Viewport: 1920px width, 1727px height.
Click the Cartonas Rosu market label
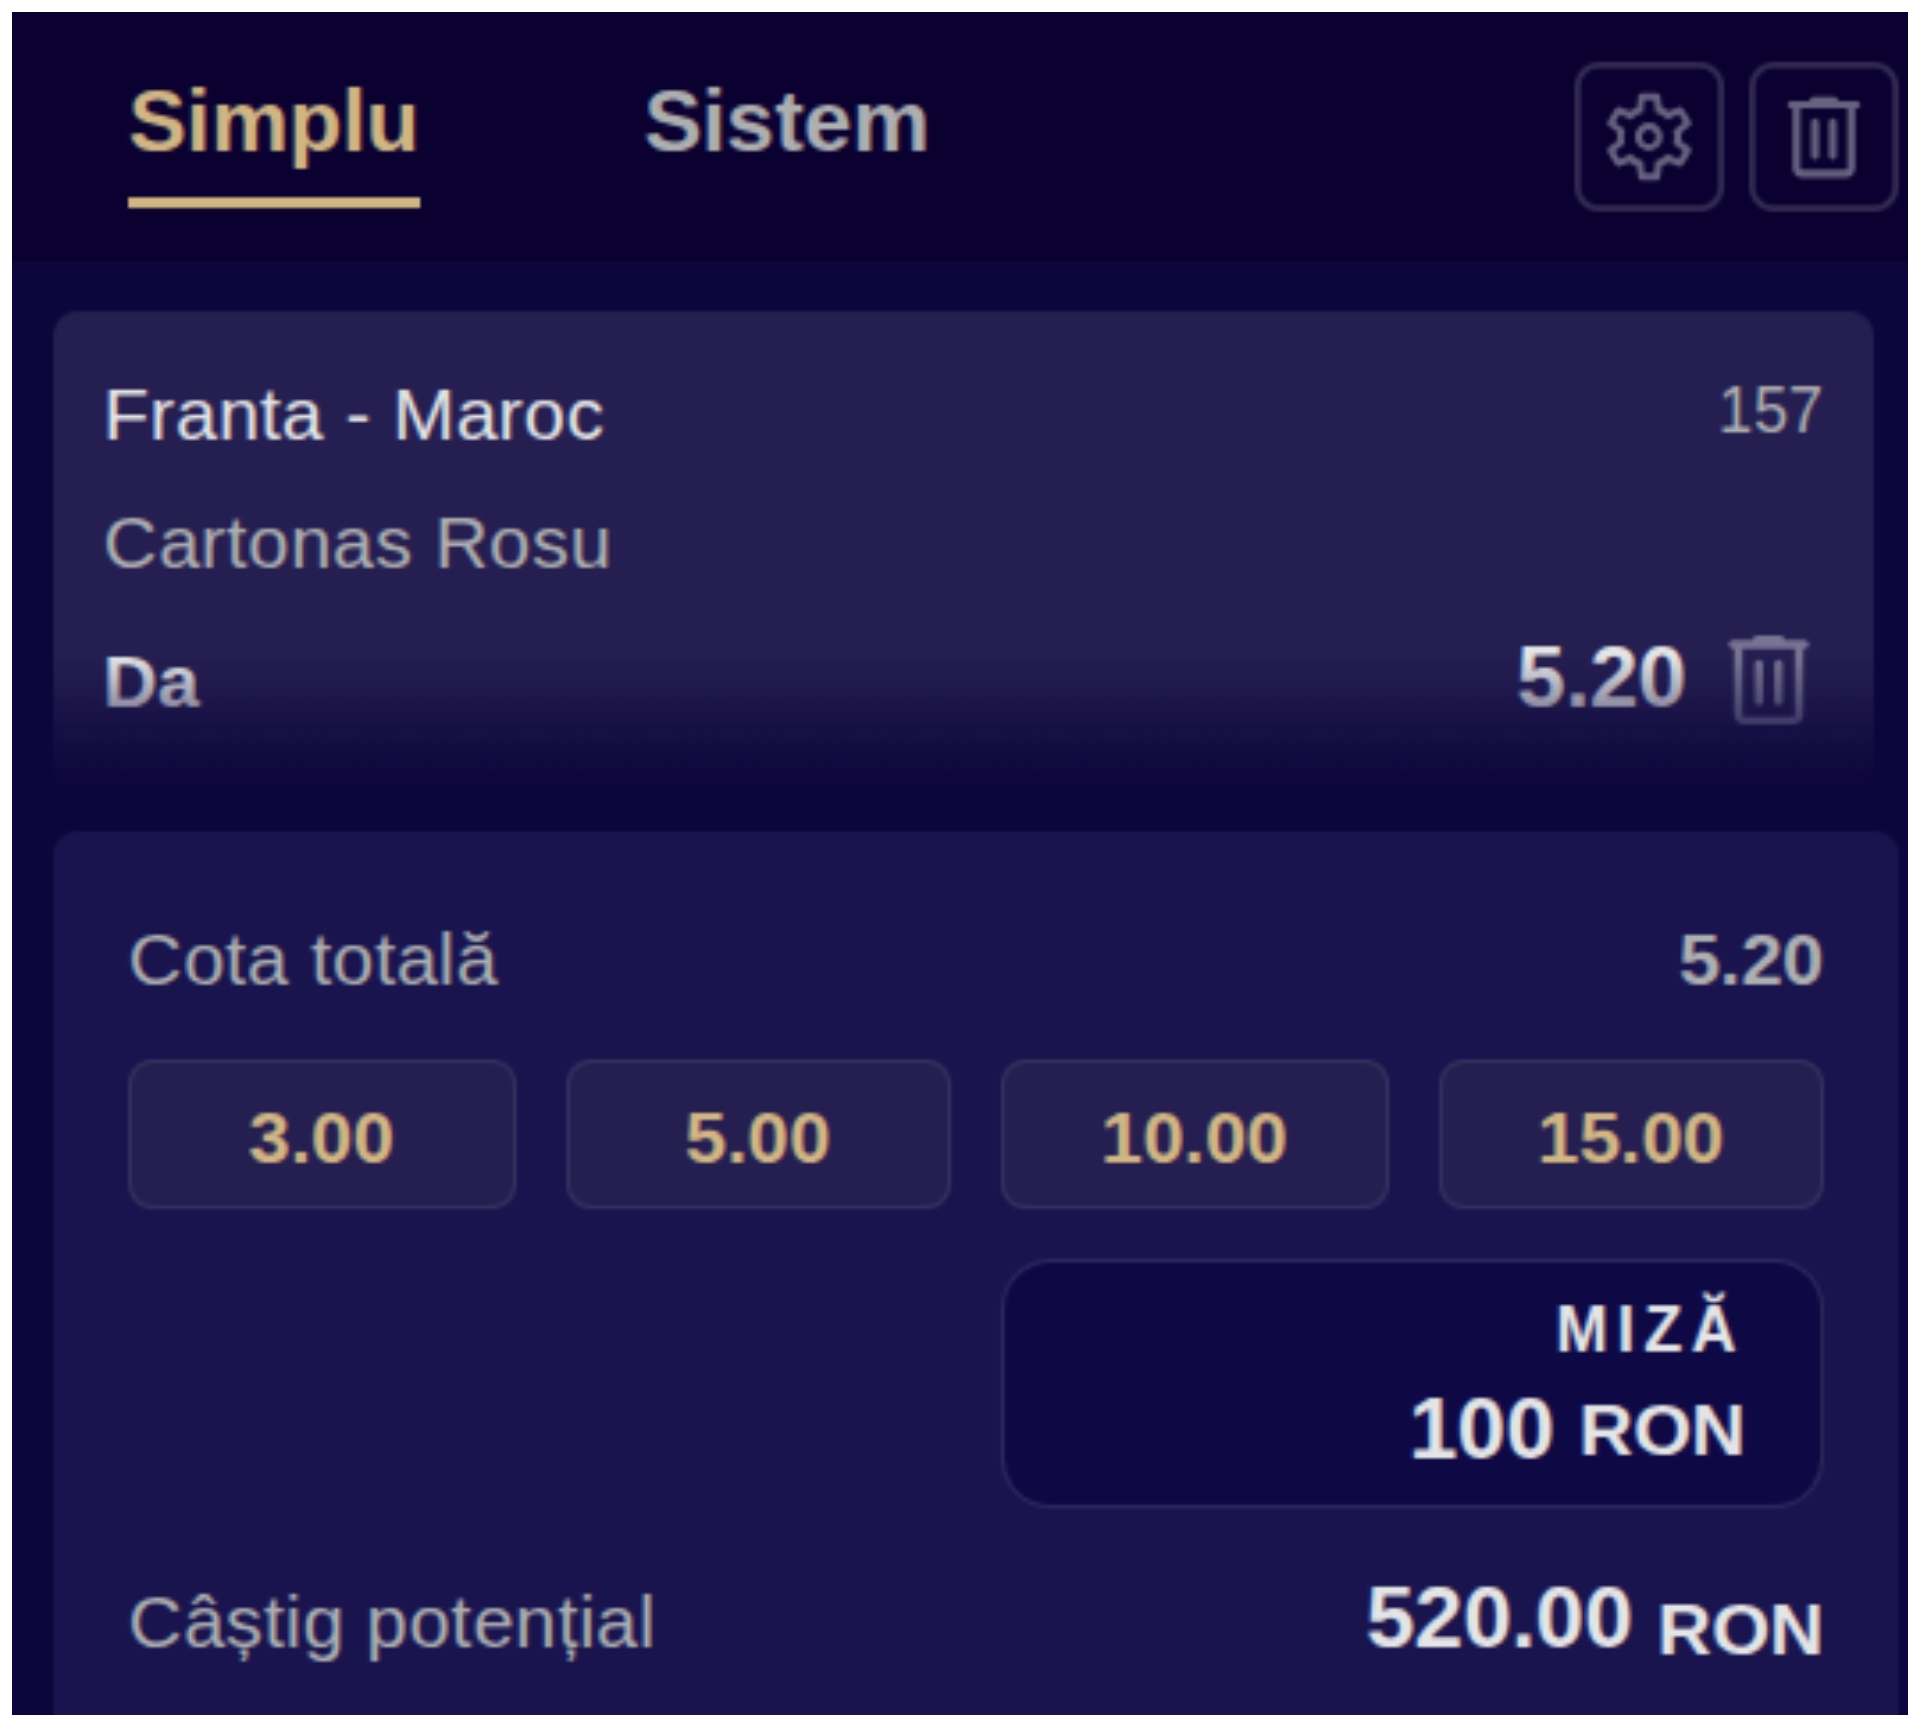(357, 543)
